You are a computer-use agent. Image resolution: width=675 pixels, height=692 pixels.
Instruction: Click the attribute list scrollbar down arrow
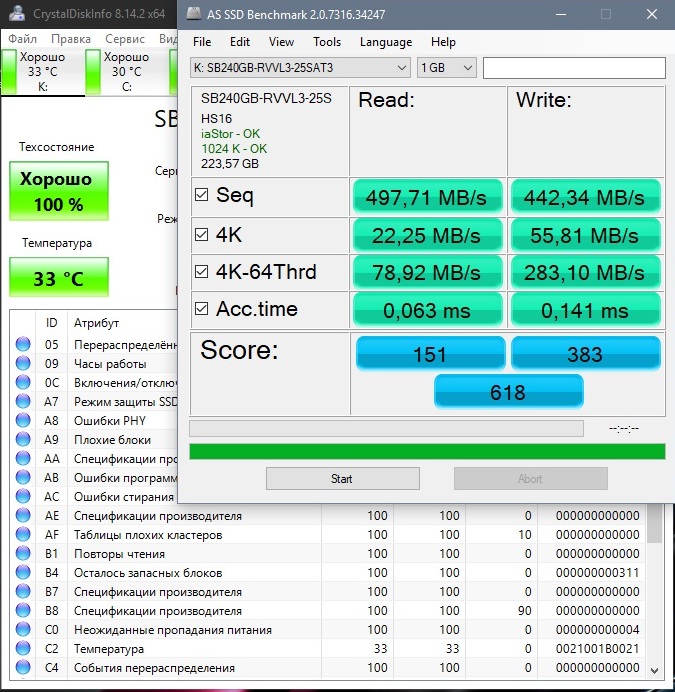tap(655, 670)
